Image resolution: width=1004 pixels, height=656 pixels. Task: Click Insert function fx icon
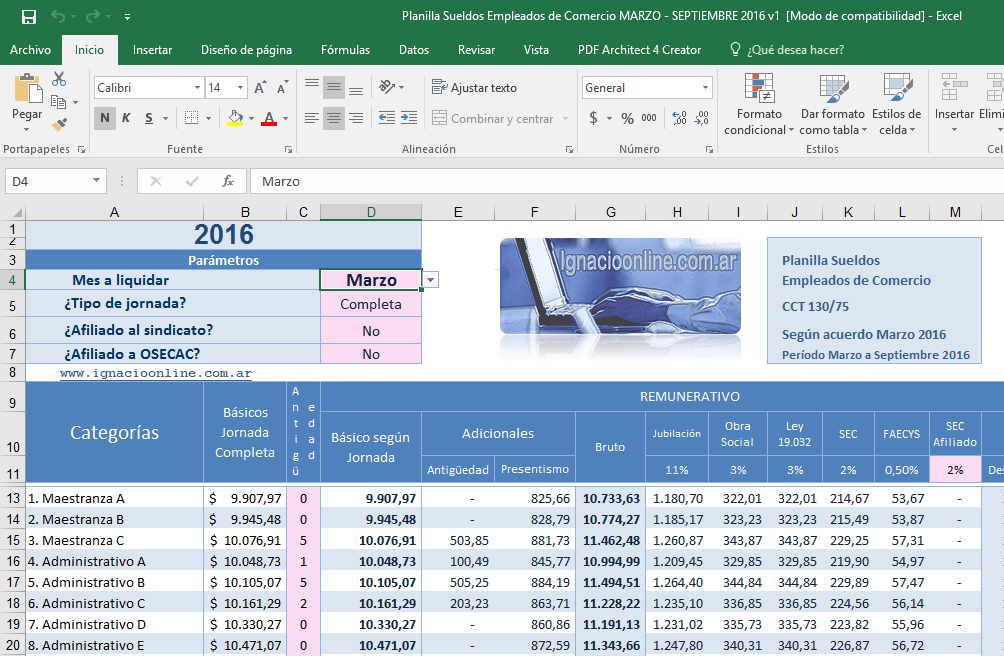point(228,182)
